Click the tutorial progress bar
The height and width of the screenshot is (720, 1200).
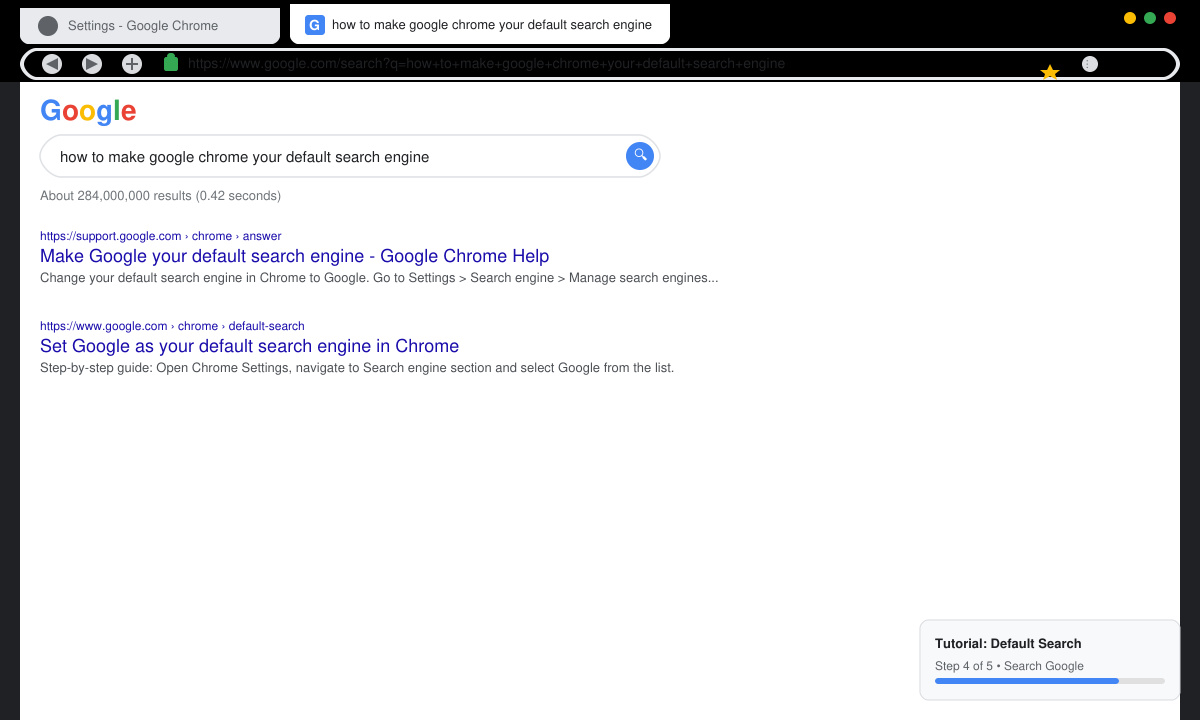point(1050,681)
